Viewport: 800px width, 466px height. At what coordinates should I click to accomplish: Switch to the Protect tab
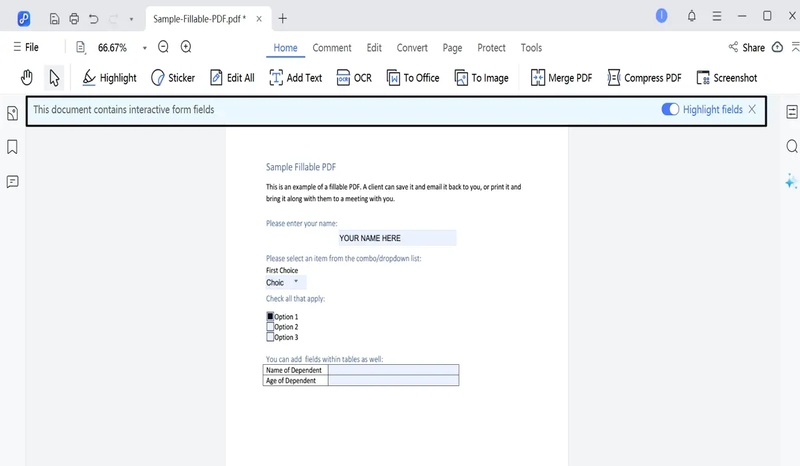tap(491, 47)
